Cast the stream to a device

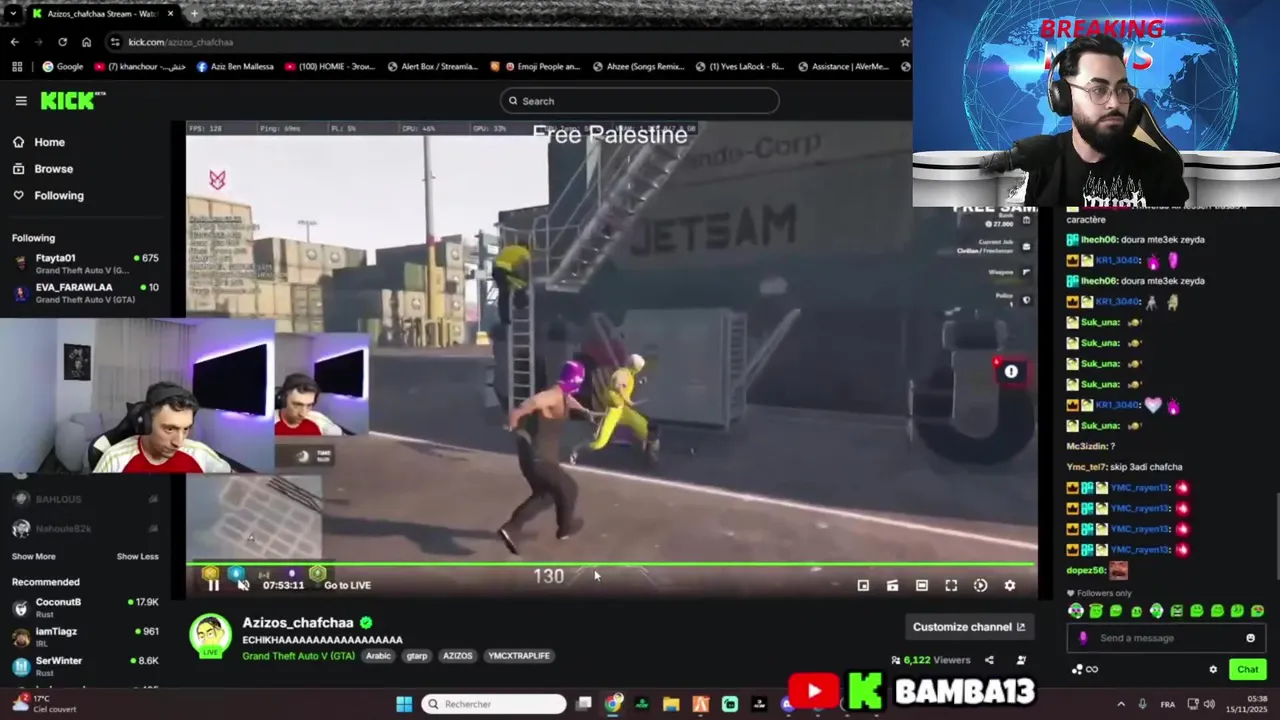pyautogui.click(x=893, y=586)
